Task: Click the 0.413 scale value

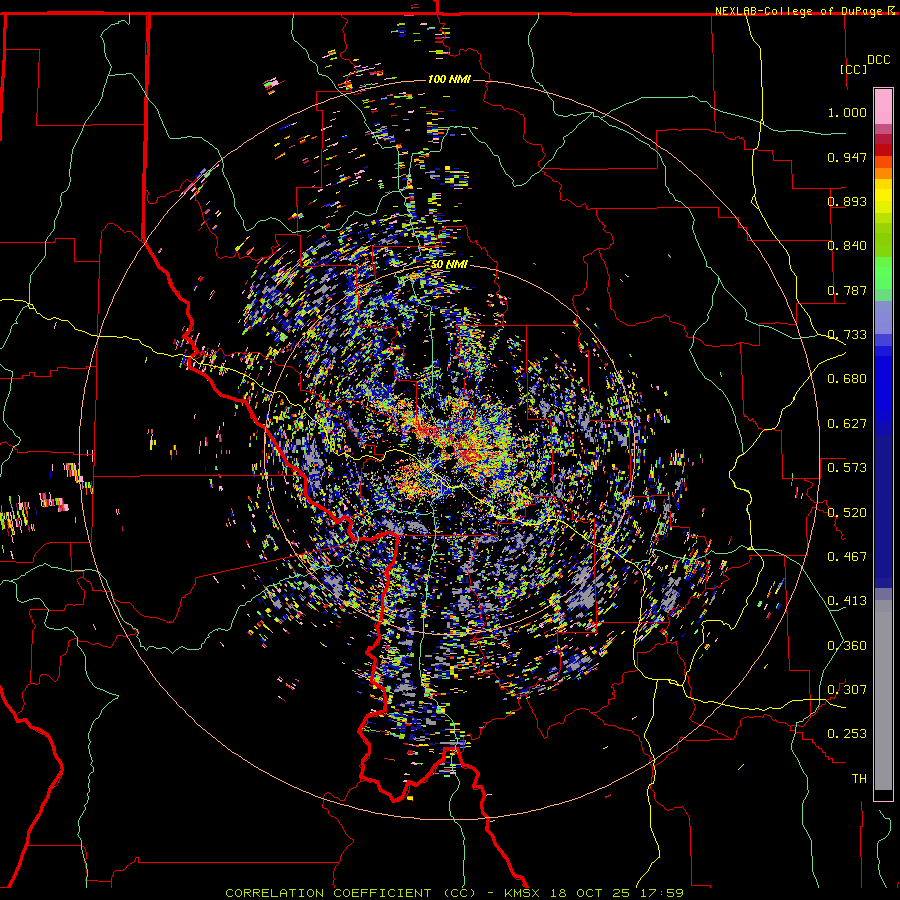Action: point(847,601)
